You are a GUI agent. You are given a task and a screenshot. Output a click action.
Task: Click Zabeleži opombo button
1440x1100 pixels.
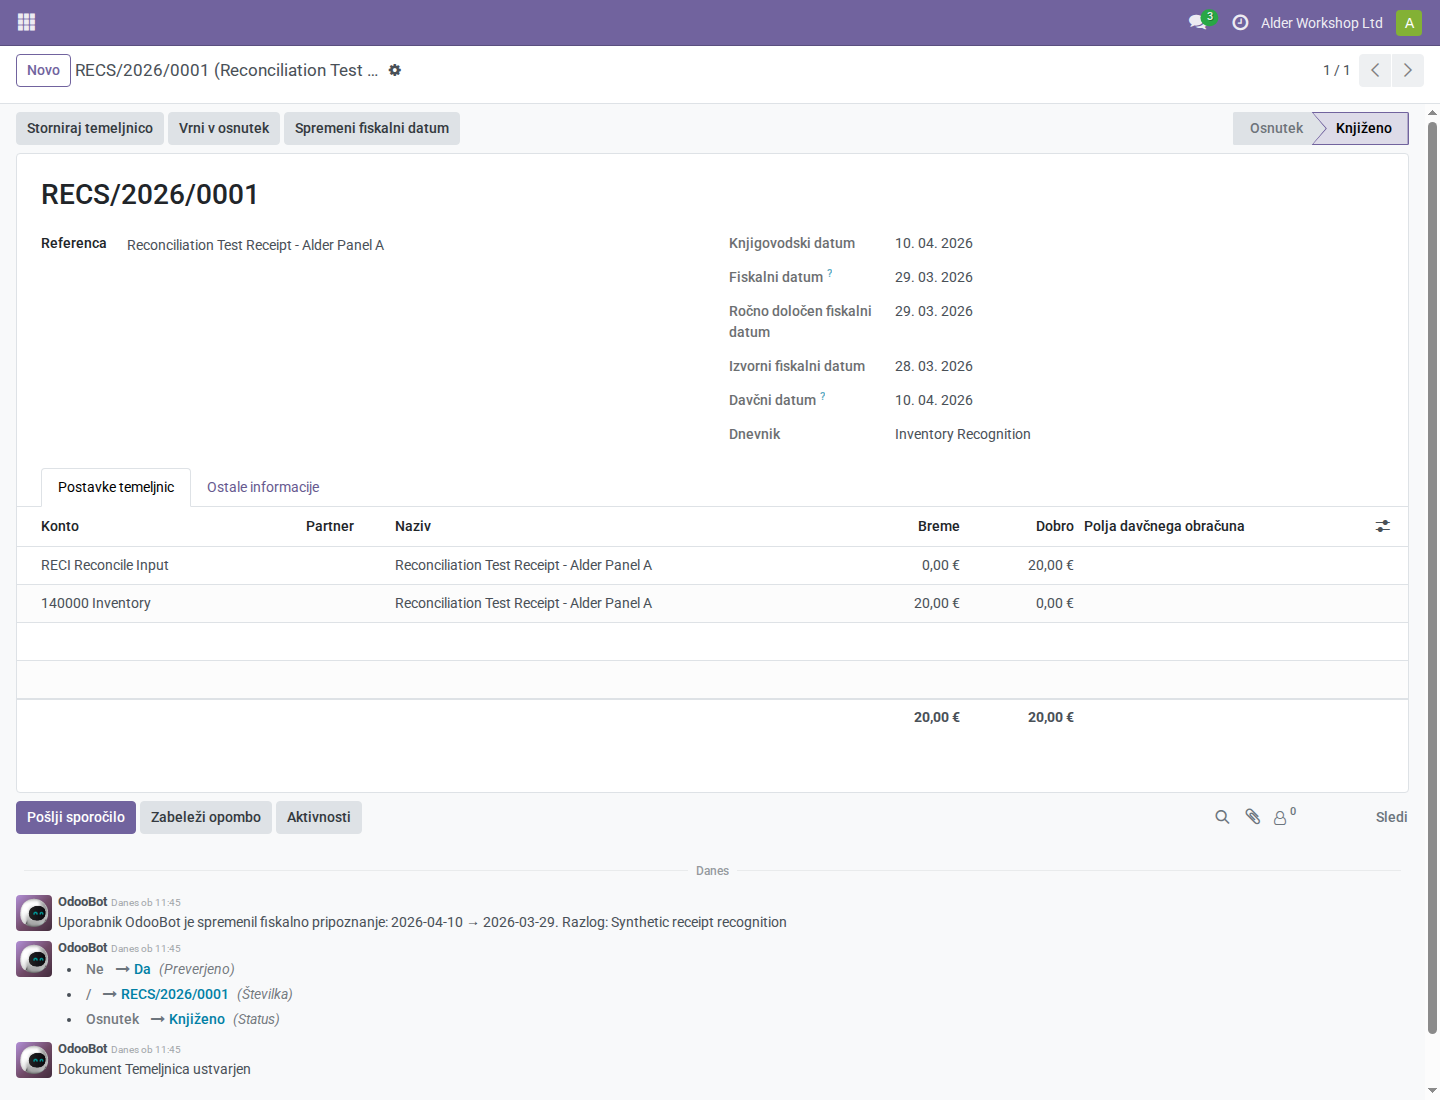click(x=206, y=817)
